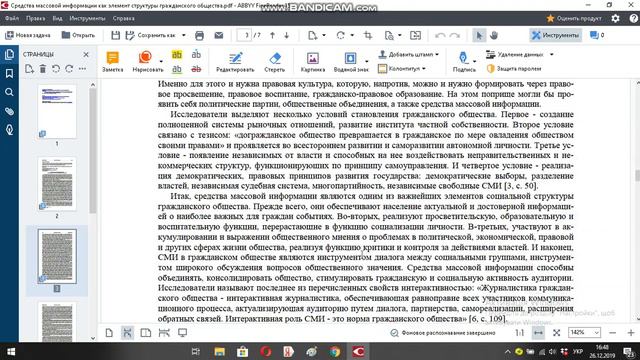The height and width of the screenshot is (360, 640).
Task: Zoom out with minus button
Action: point(612,333)
